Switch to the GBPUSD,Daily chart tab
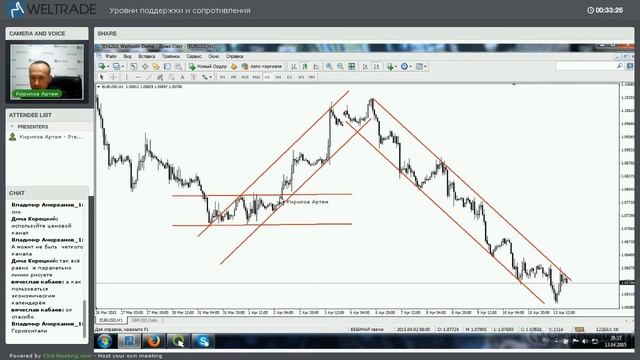This screenshot has height=360, width=640. click(144, 320)
